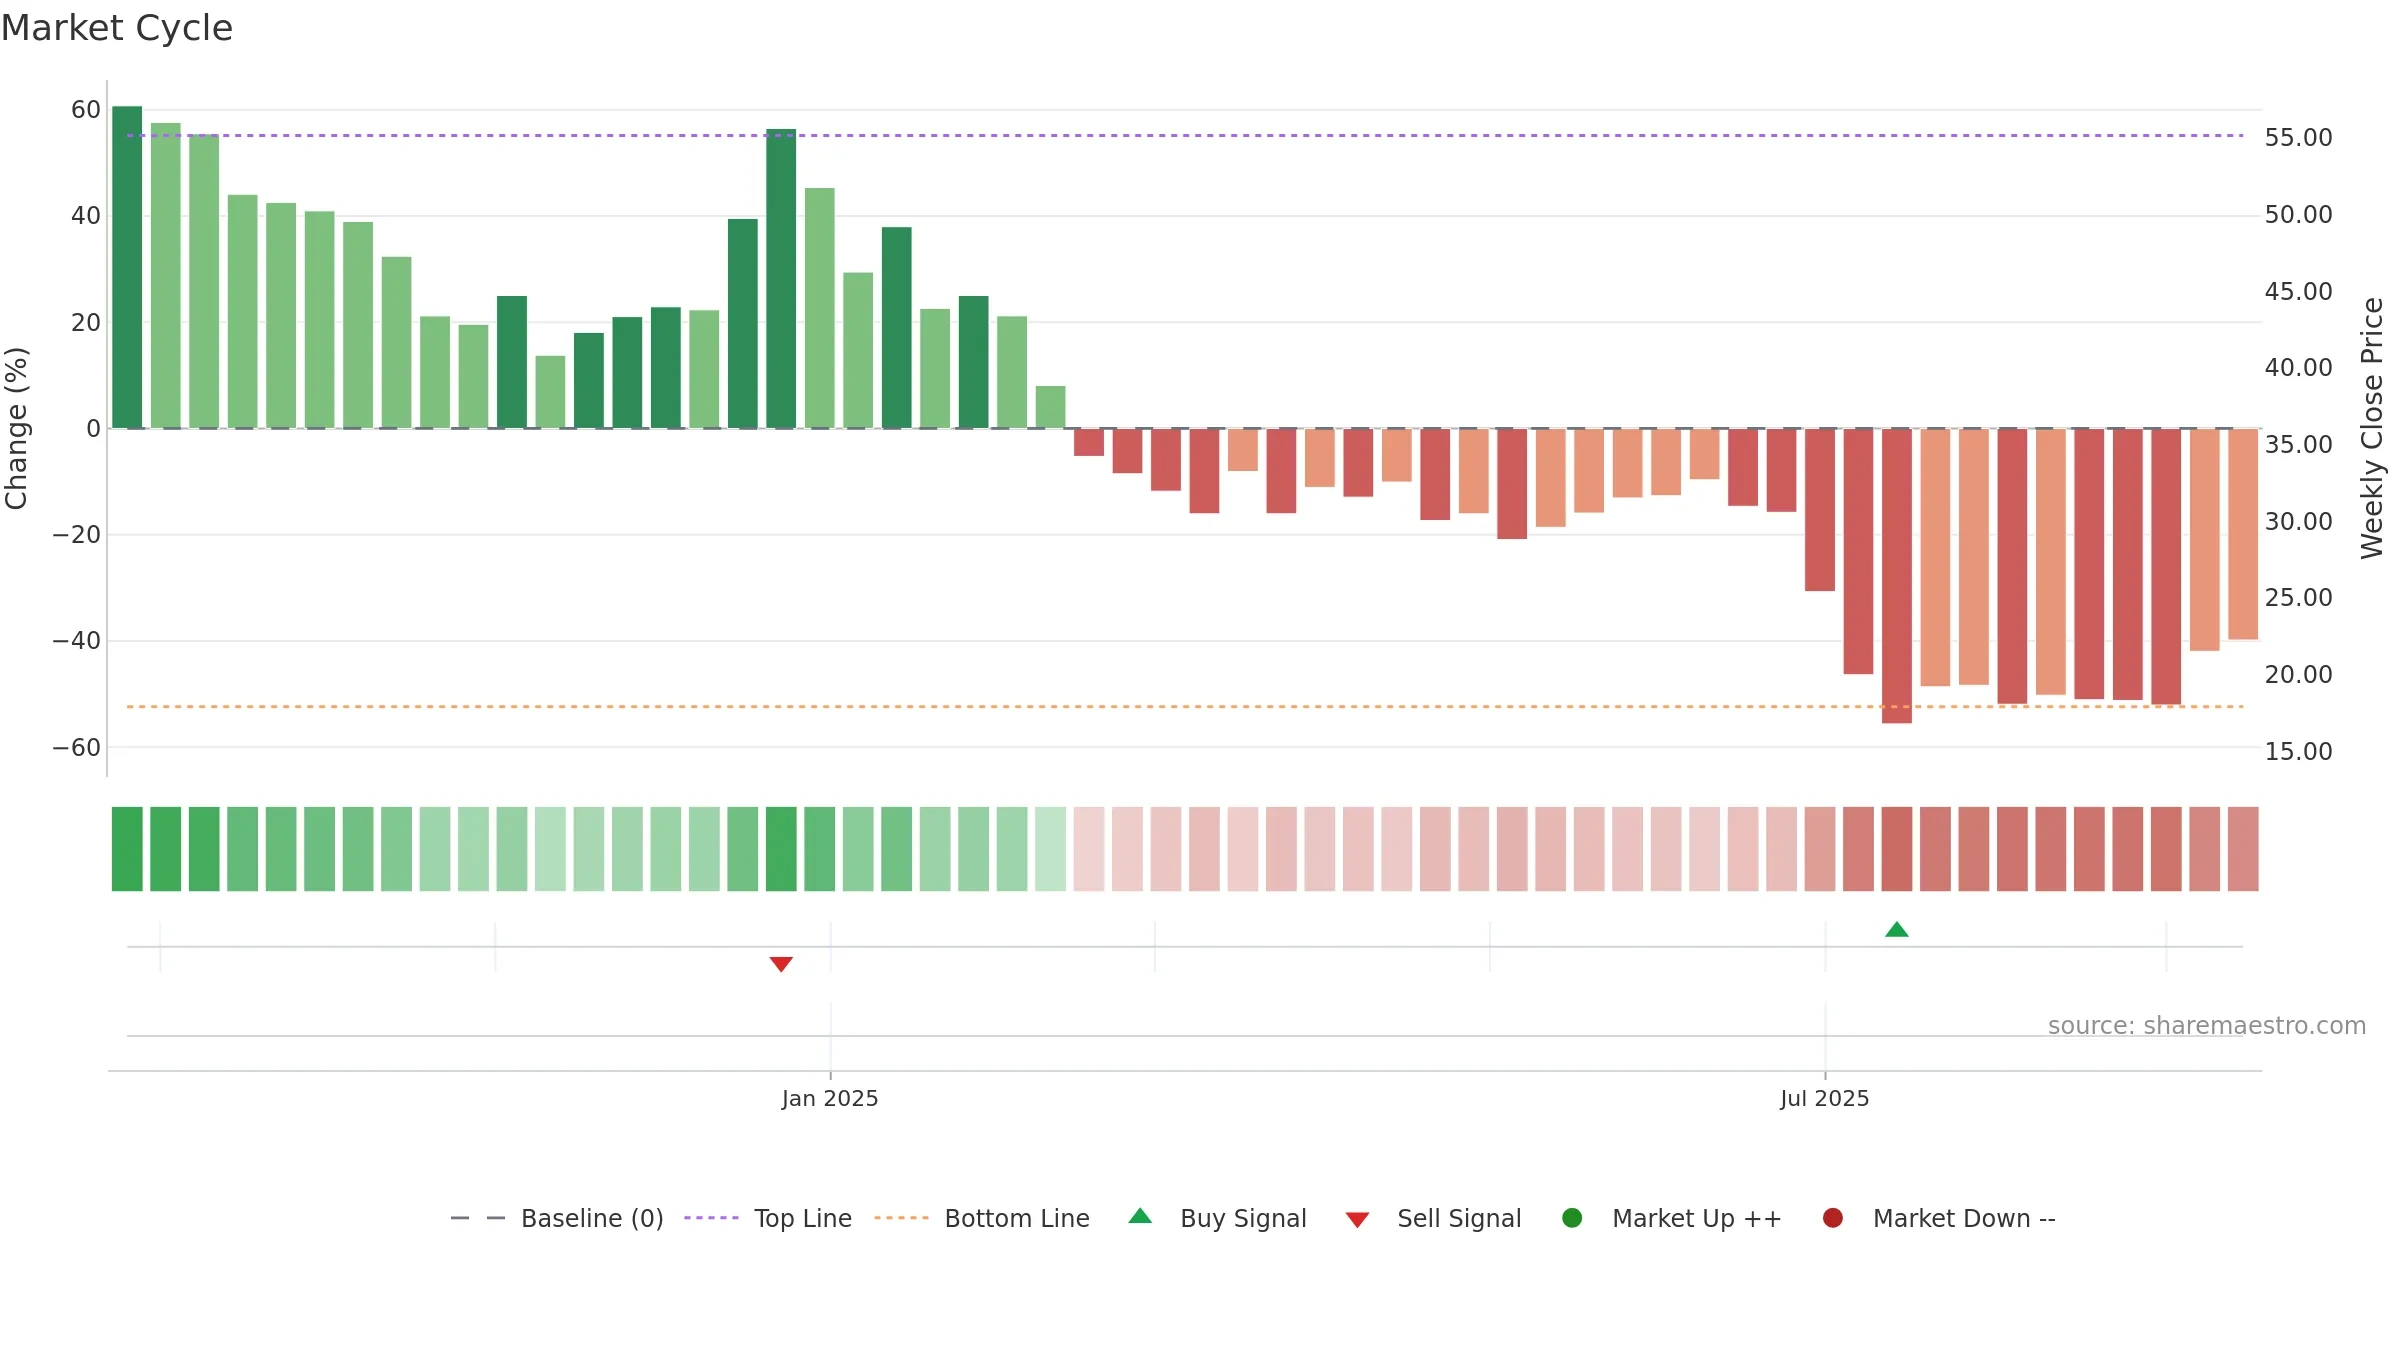Click the 55.00 right axis label
2400x1350 pixels.
(x=2298, y=138)
